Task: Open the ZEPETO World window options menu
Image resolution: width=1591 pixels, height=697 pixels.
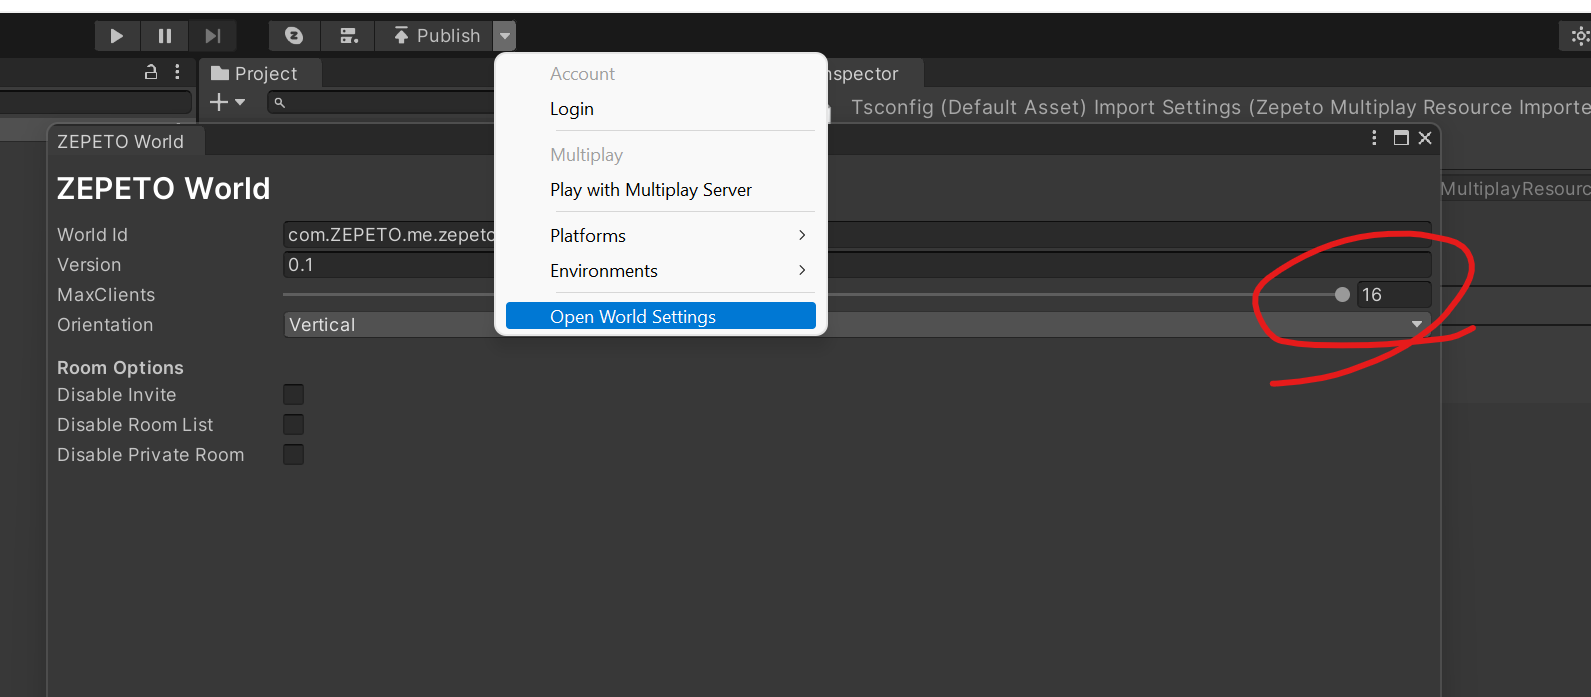Action: (1374, 138)
